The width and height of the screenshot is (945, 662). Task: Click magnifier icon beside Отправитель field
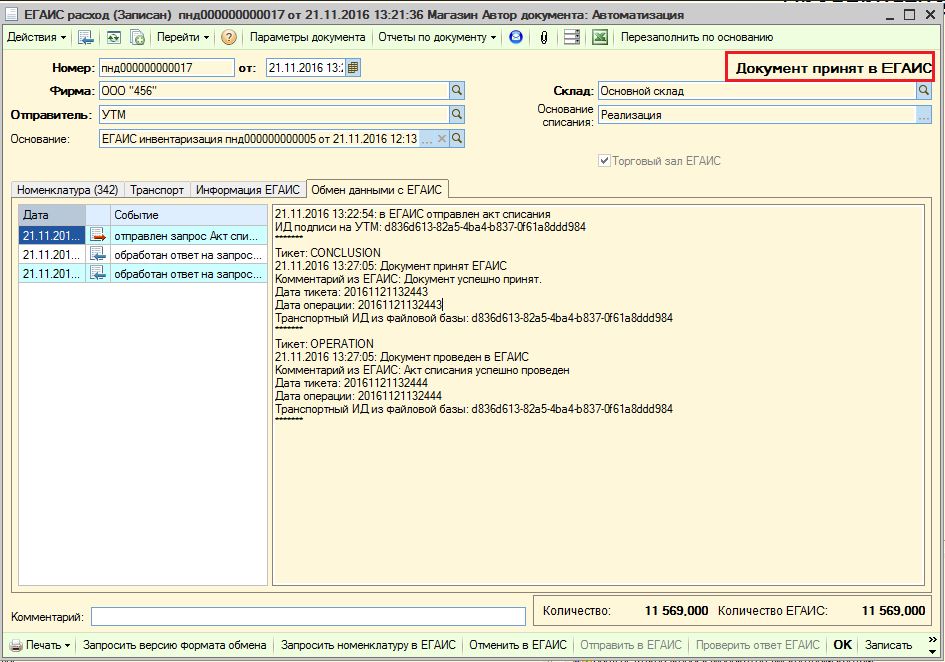pyautogui.click(x=457, y=114)
